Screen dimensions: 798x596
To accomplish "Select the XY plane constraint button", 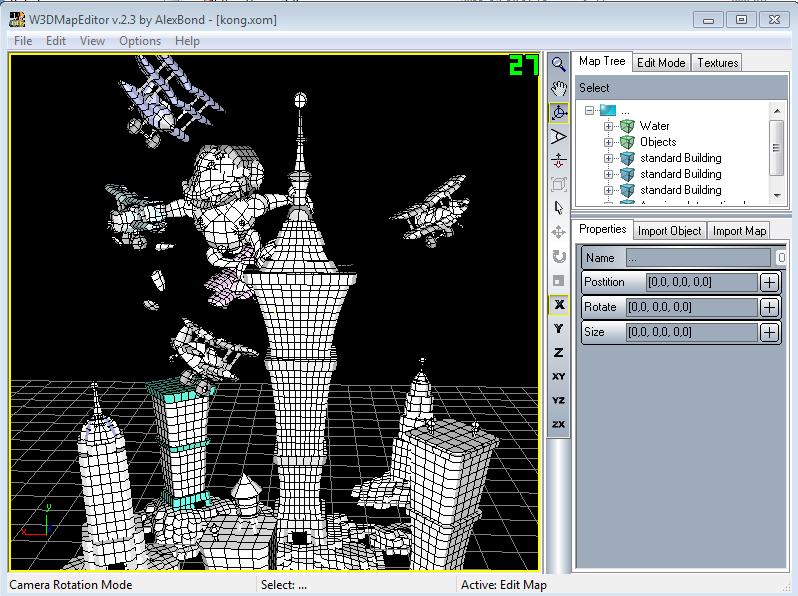I will click(559, 376).
